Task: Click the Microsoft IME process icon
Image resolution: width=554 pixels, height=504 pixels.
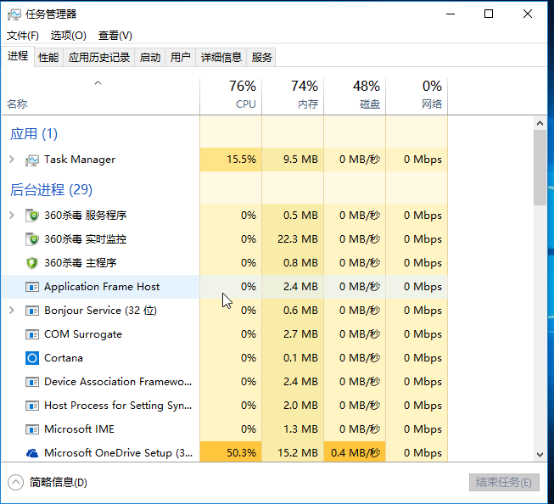Action: pyautogui.click(x=32, y=429)
